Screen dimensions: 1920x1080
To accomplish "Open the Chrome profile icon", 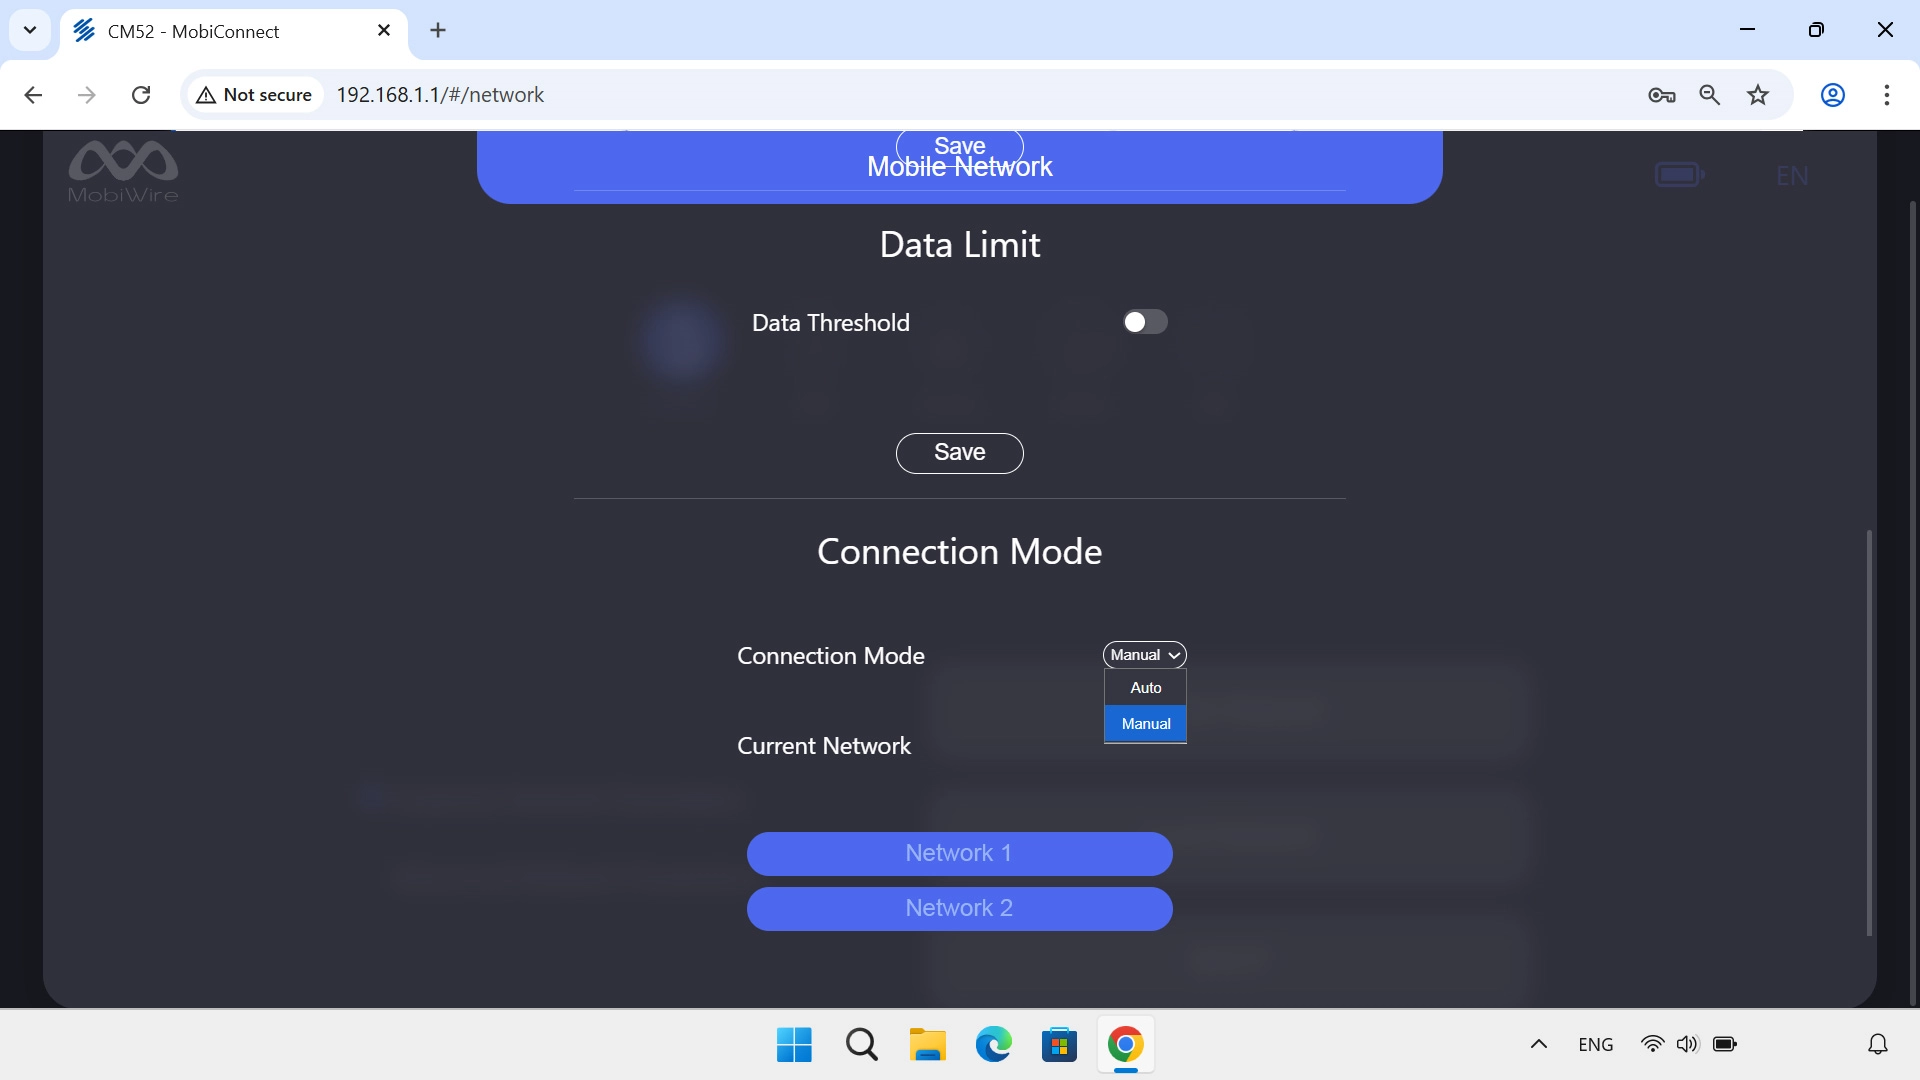I will pyautogui.click(x=1832, y=95).
